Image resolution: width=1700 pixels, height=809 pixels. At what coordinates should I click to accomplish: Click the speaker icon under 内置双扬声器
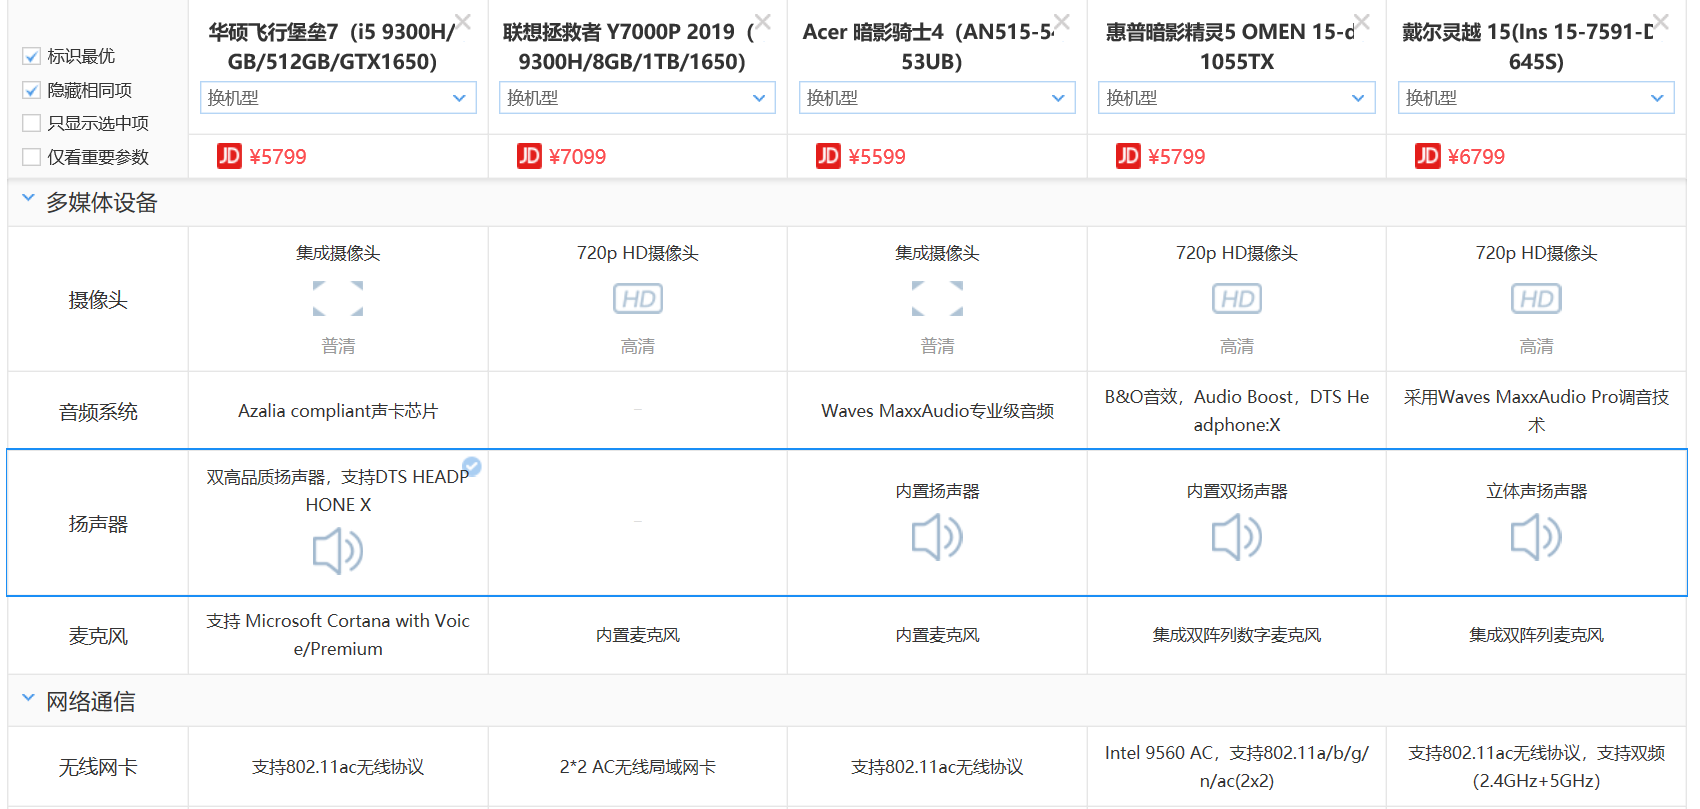pos(1236,537)
